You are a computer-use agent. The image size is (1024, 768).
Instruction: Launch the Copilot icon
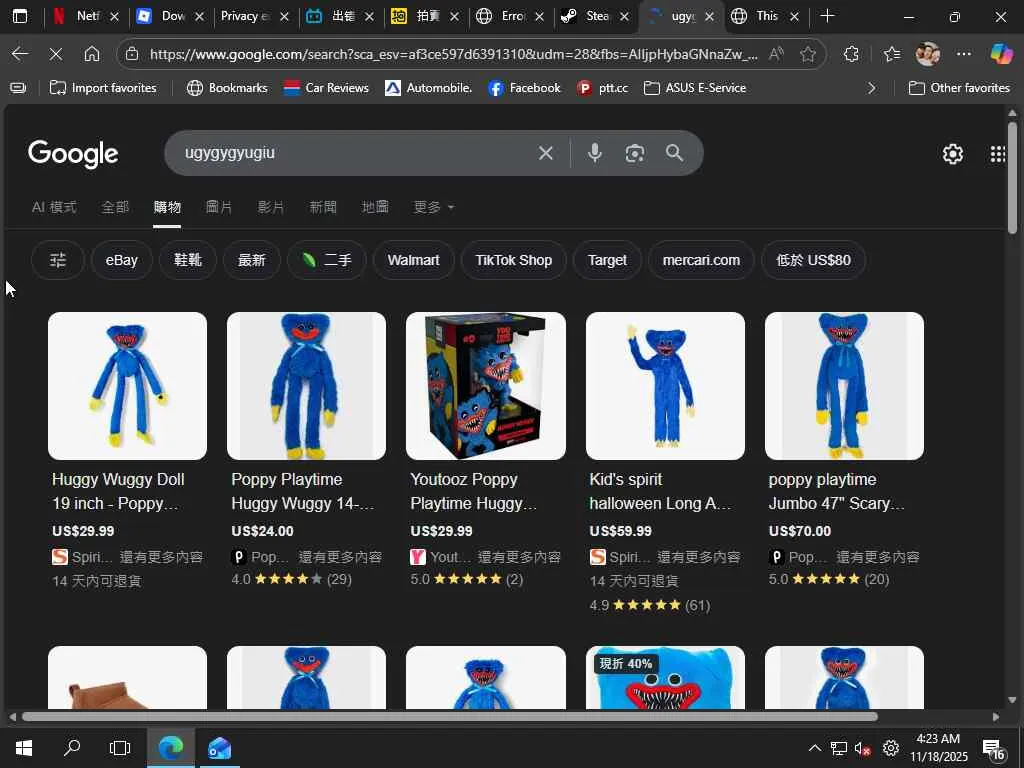click(1001, 54)
